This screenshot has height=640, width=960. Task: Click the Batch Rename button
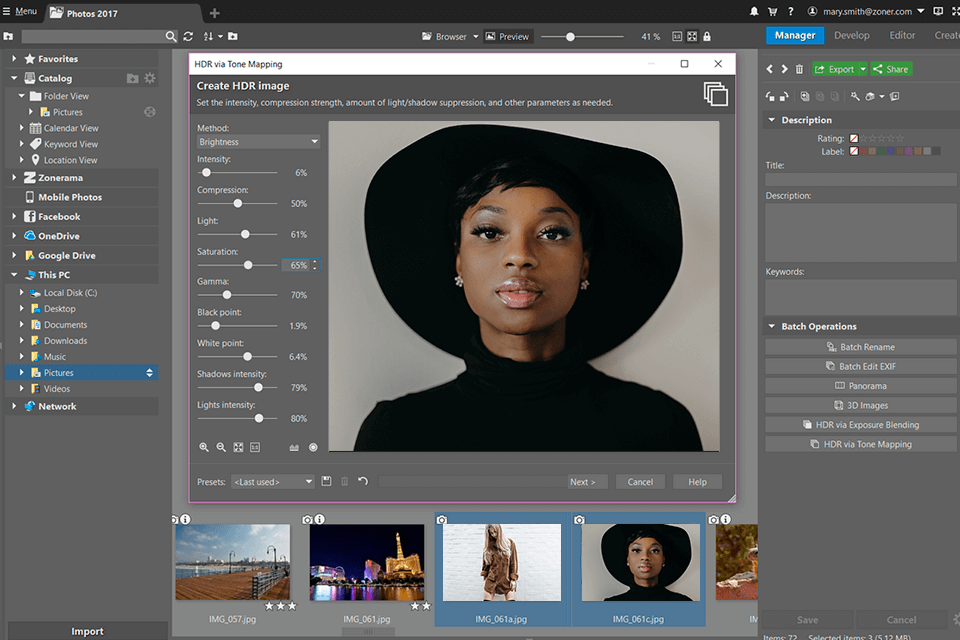861,347
